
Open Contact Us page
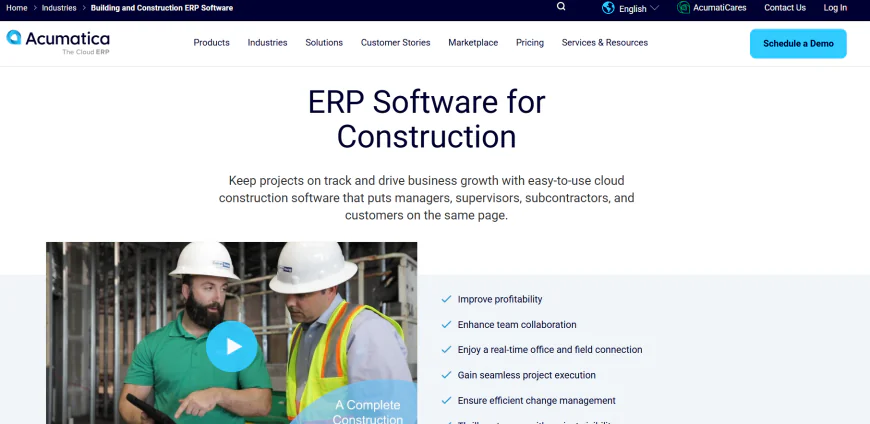[x=784, y=8]
